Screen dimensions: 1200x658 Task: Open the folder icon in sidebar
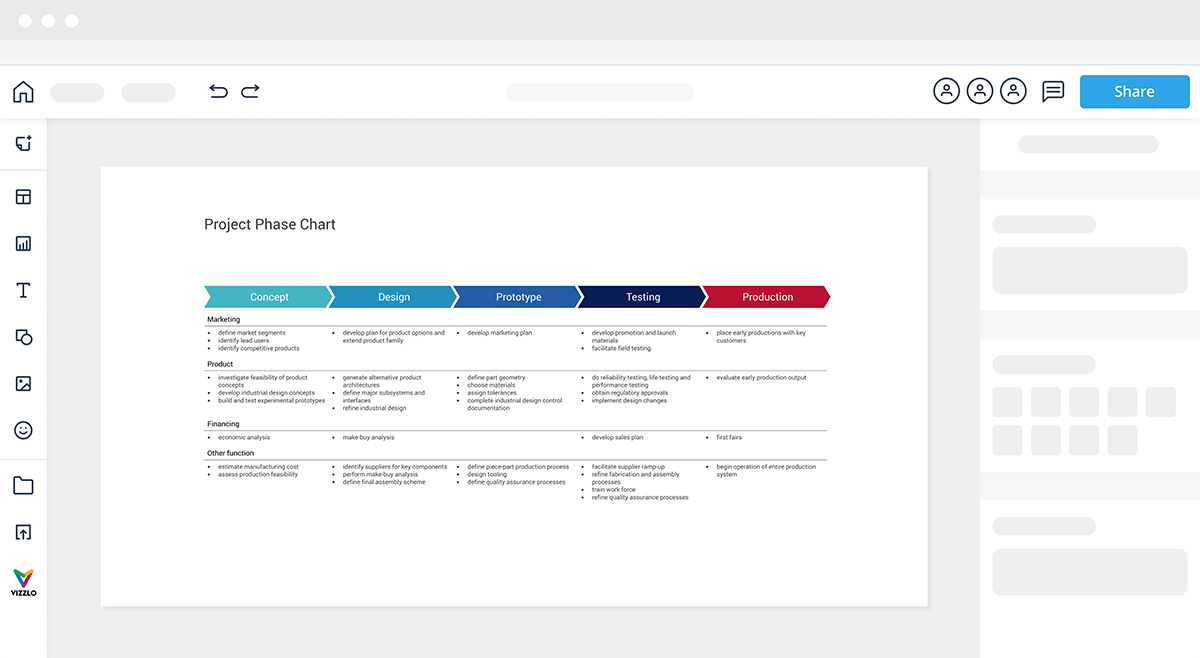(23, 486)
